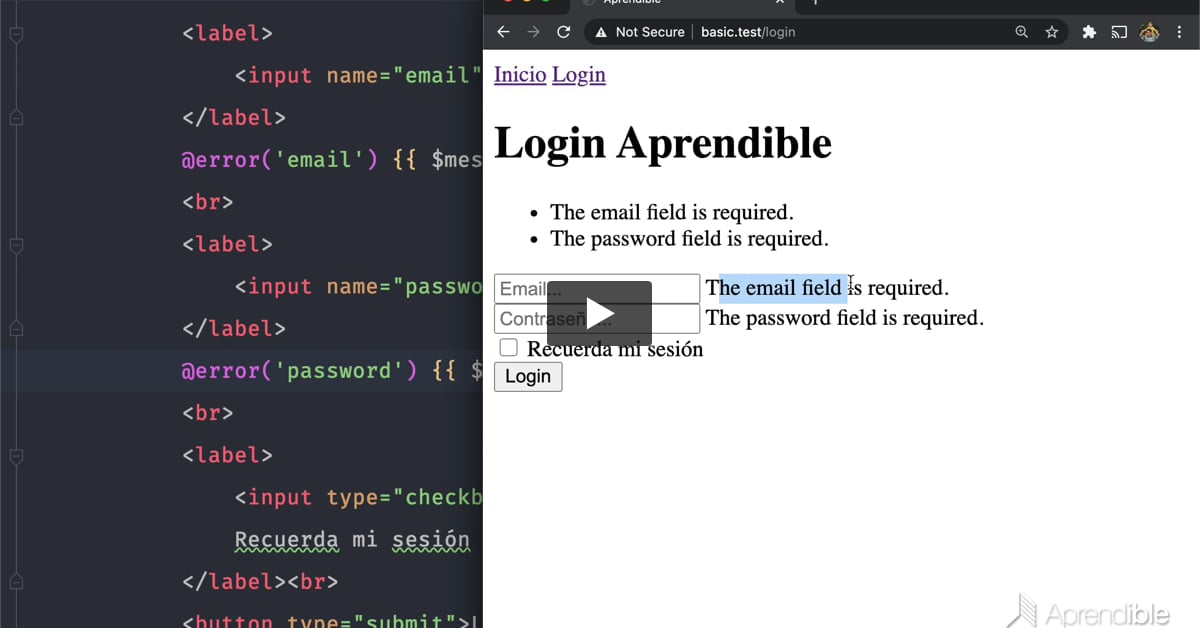Close the Aprendible browser tab
Viewport: 1200px width, 628px height.
(780, 2)
